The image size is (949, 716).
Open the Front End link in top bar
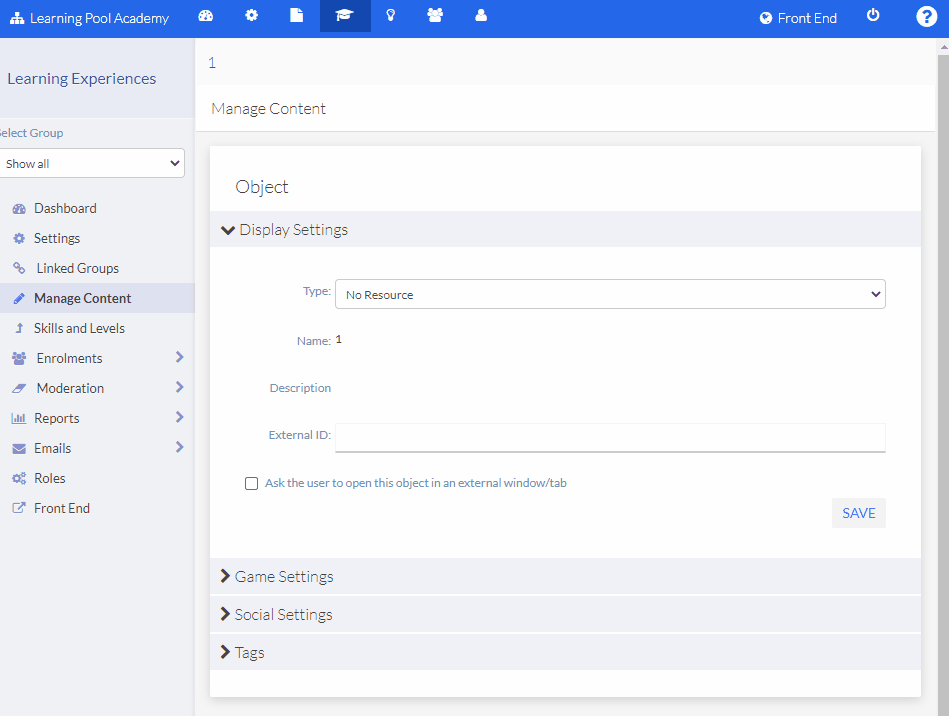[798, 17]
